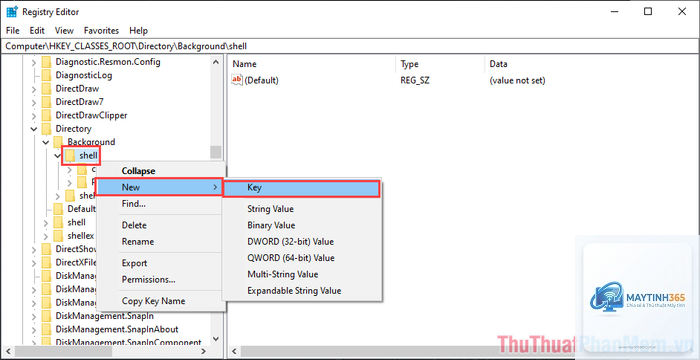Select the Background key label
The image size is (700, 360).
tap(91, 142)
